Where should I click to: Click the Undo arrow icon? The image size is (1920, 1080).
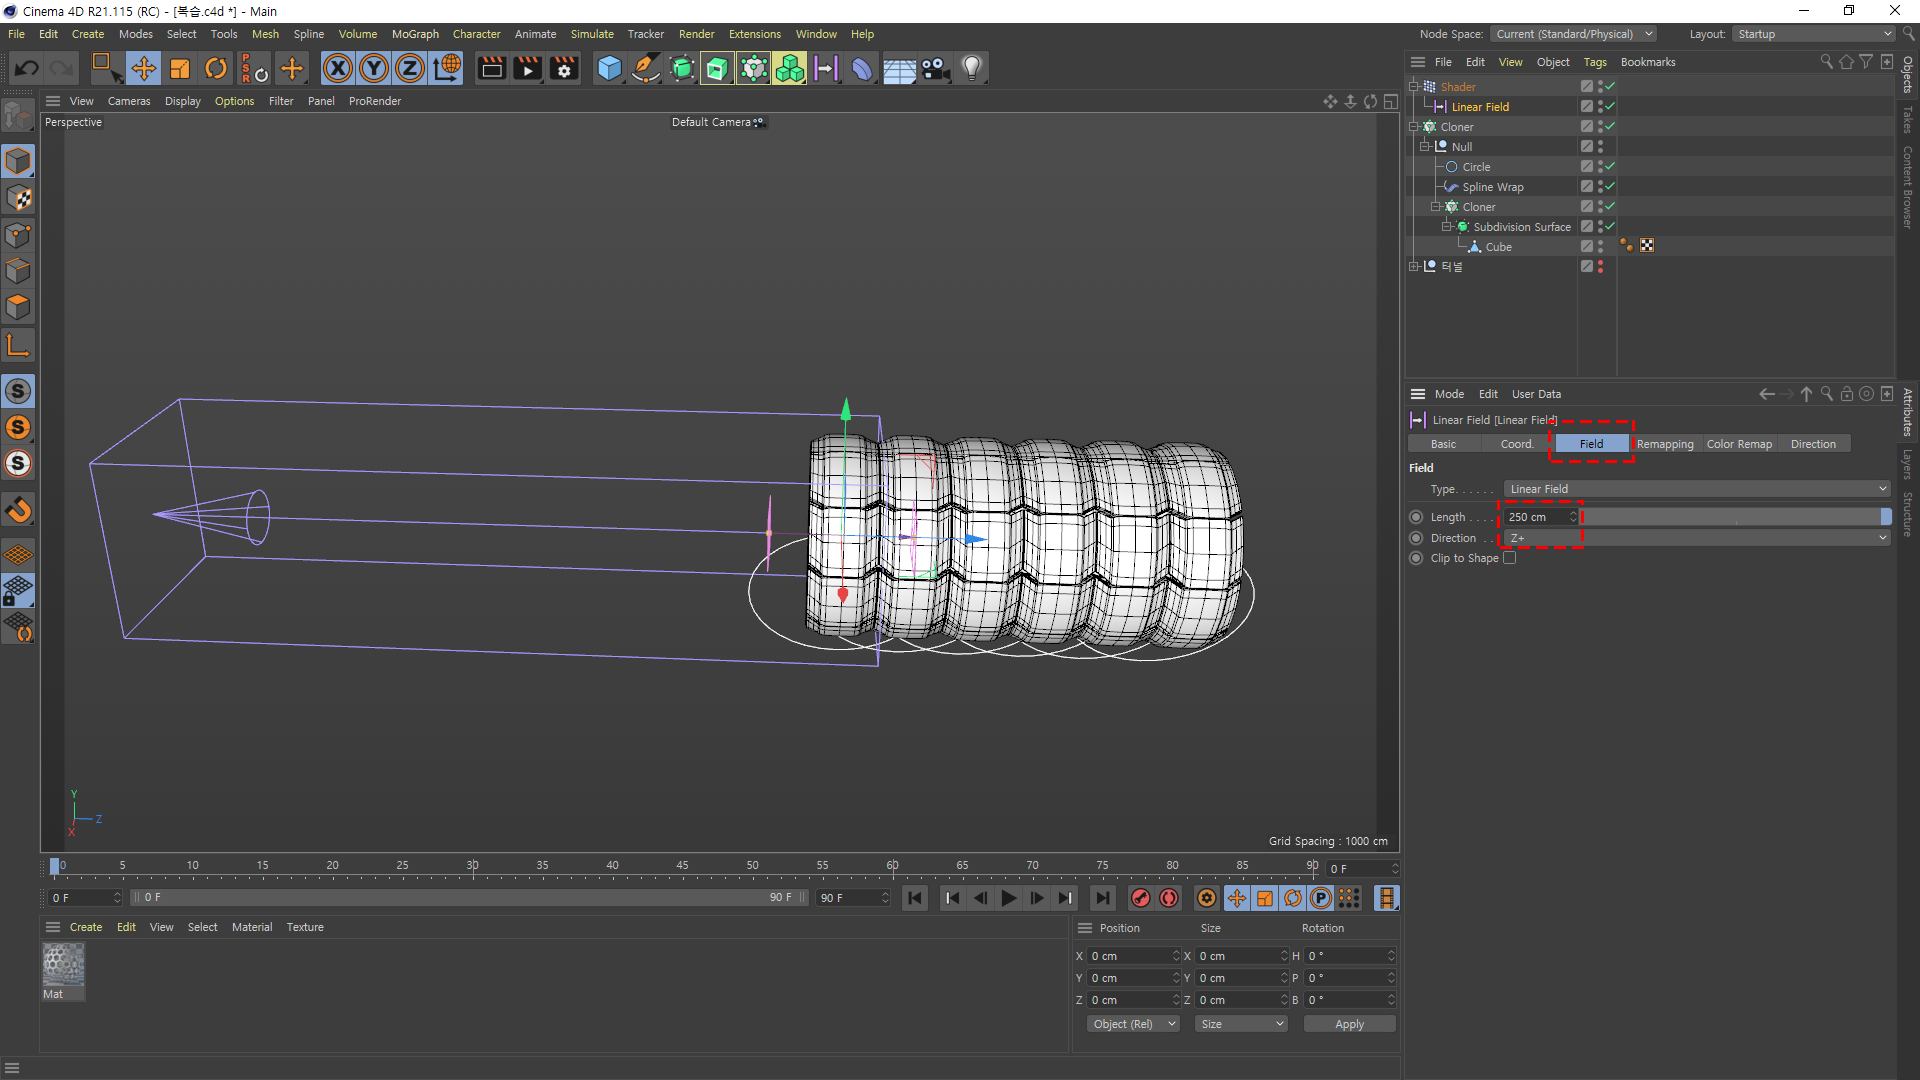[27, 68]
